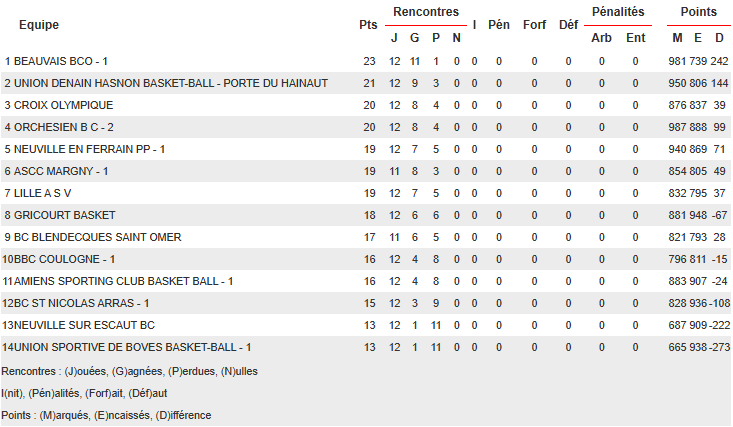Click the Pts column header
Image resolution: width=733 pixels, height=427 pixels.
[x=368, y=24]
